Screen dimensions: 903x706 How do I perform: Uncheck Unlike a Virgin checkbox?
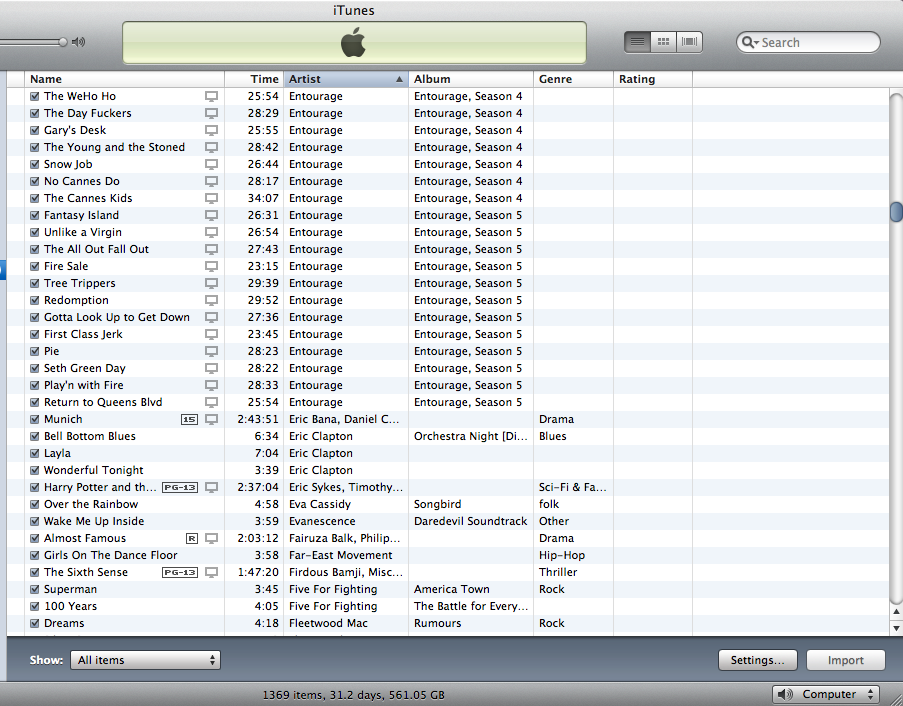point(35,232)
